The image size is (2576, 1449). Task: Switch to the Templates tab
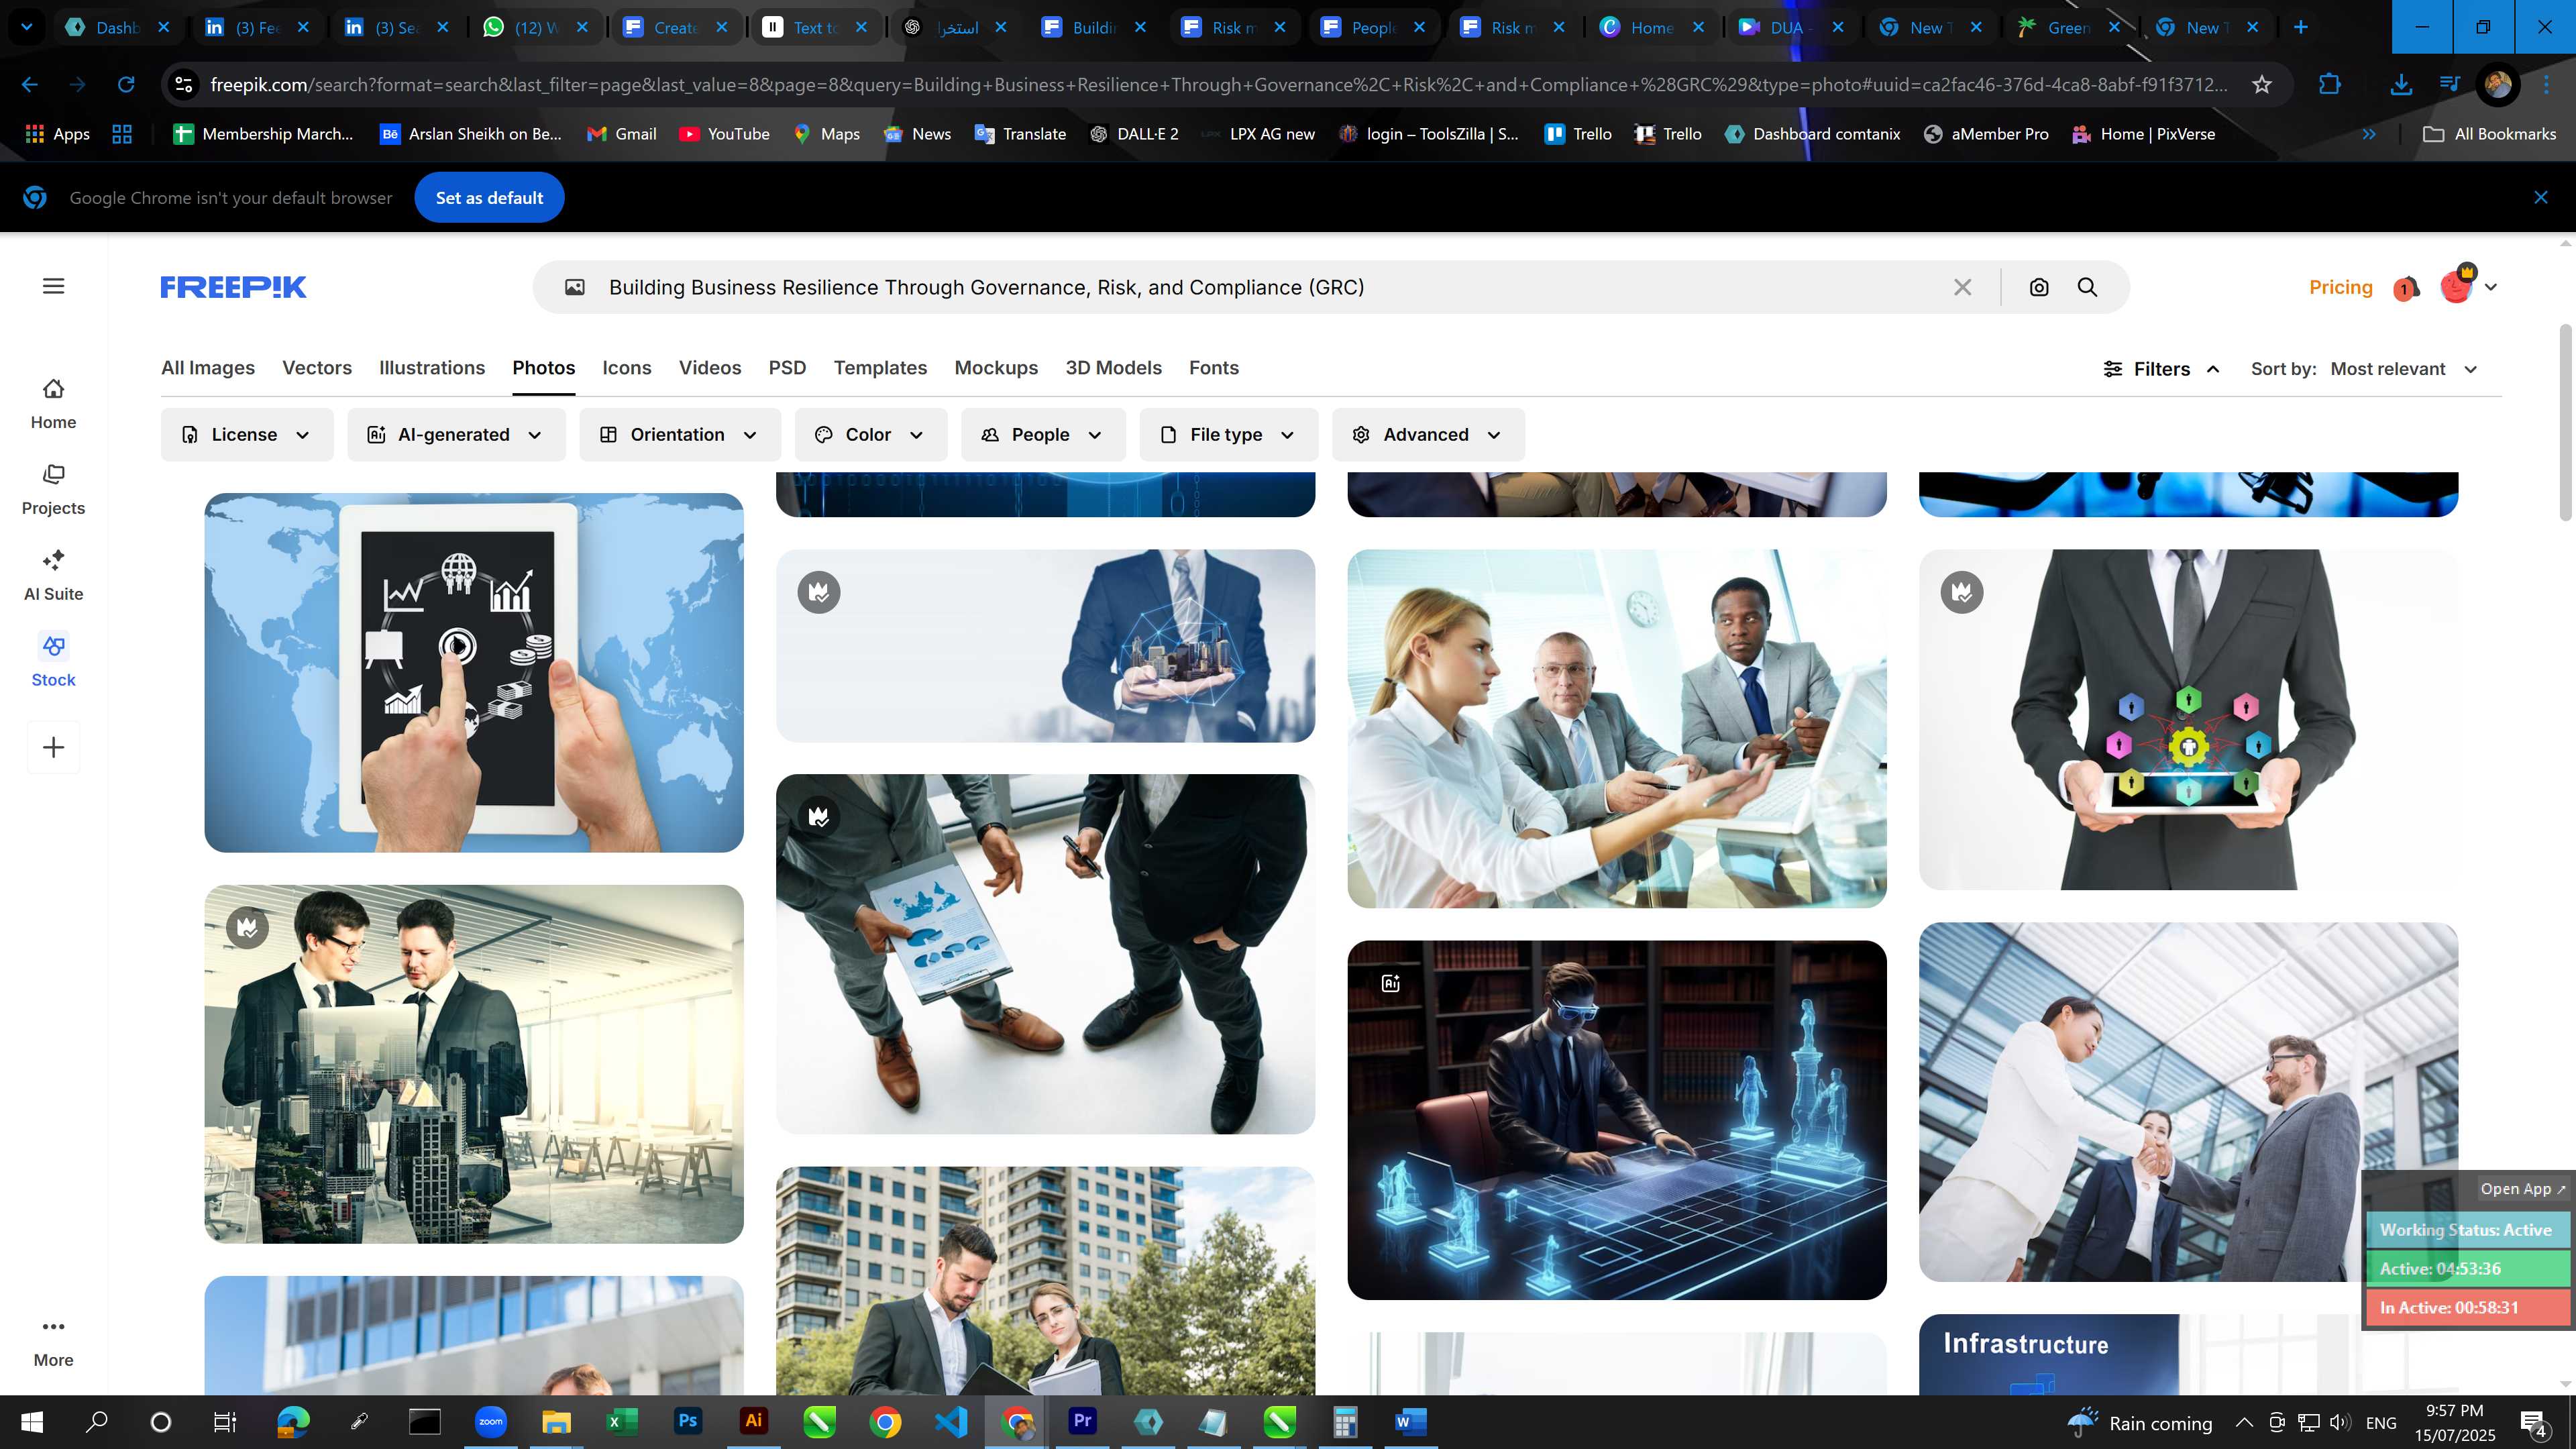click(880, 368)
